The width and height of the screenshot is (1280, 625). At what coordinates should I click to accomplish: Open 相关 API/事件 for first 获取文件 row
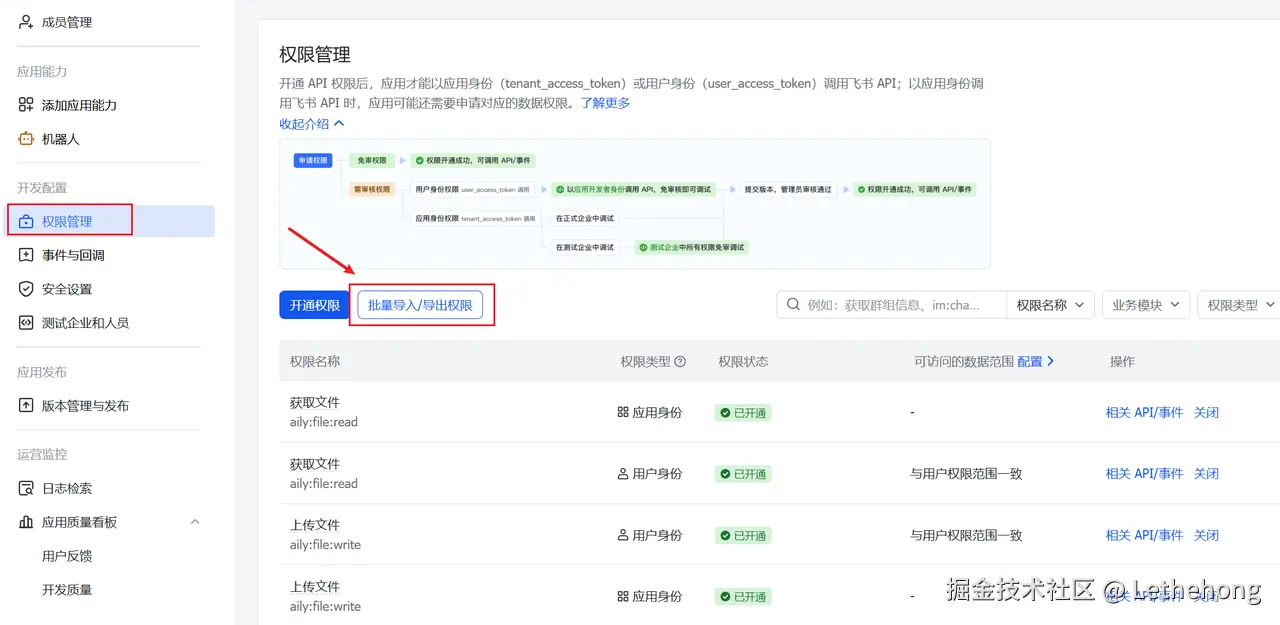point(1144,412)
